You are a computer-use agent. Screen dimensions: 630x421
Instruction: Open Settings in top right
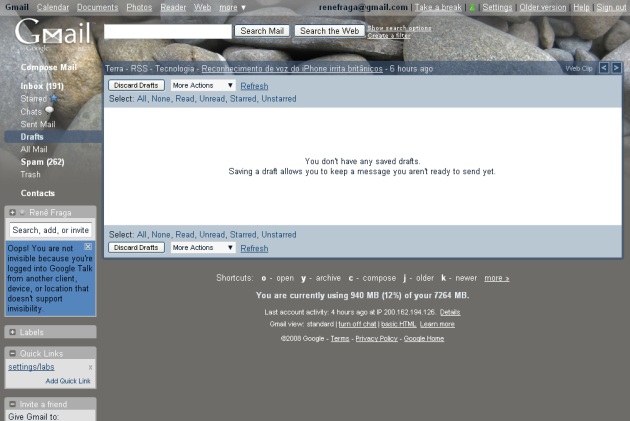497,7
